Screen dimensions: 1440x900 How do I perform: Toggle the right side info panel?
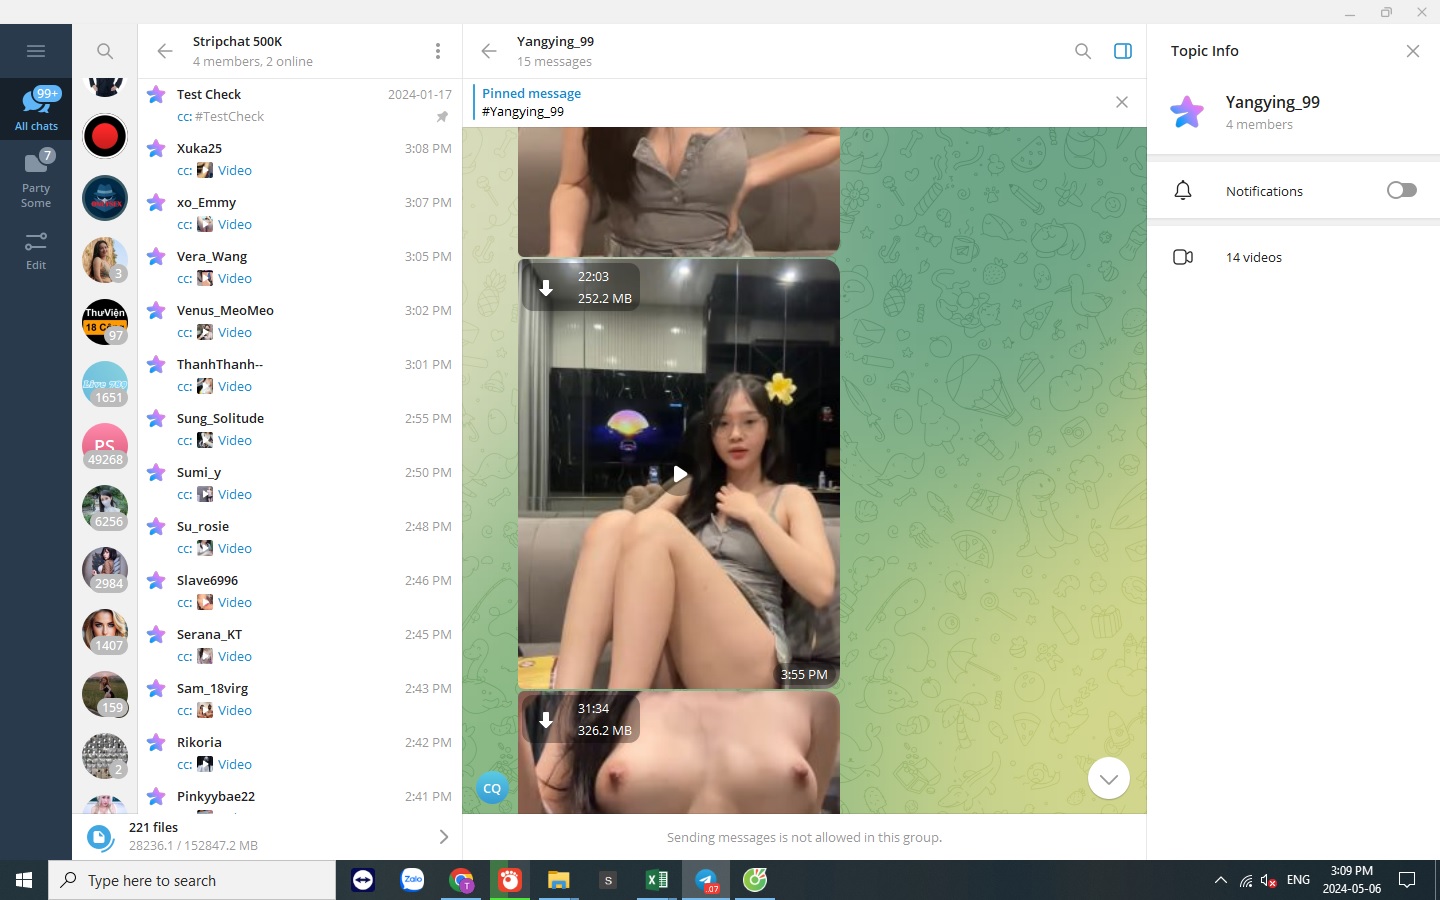pos(1122,51)
